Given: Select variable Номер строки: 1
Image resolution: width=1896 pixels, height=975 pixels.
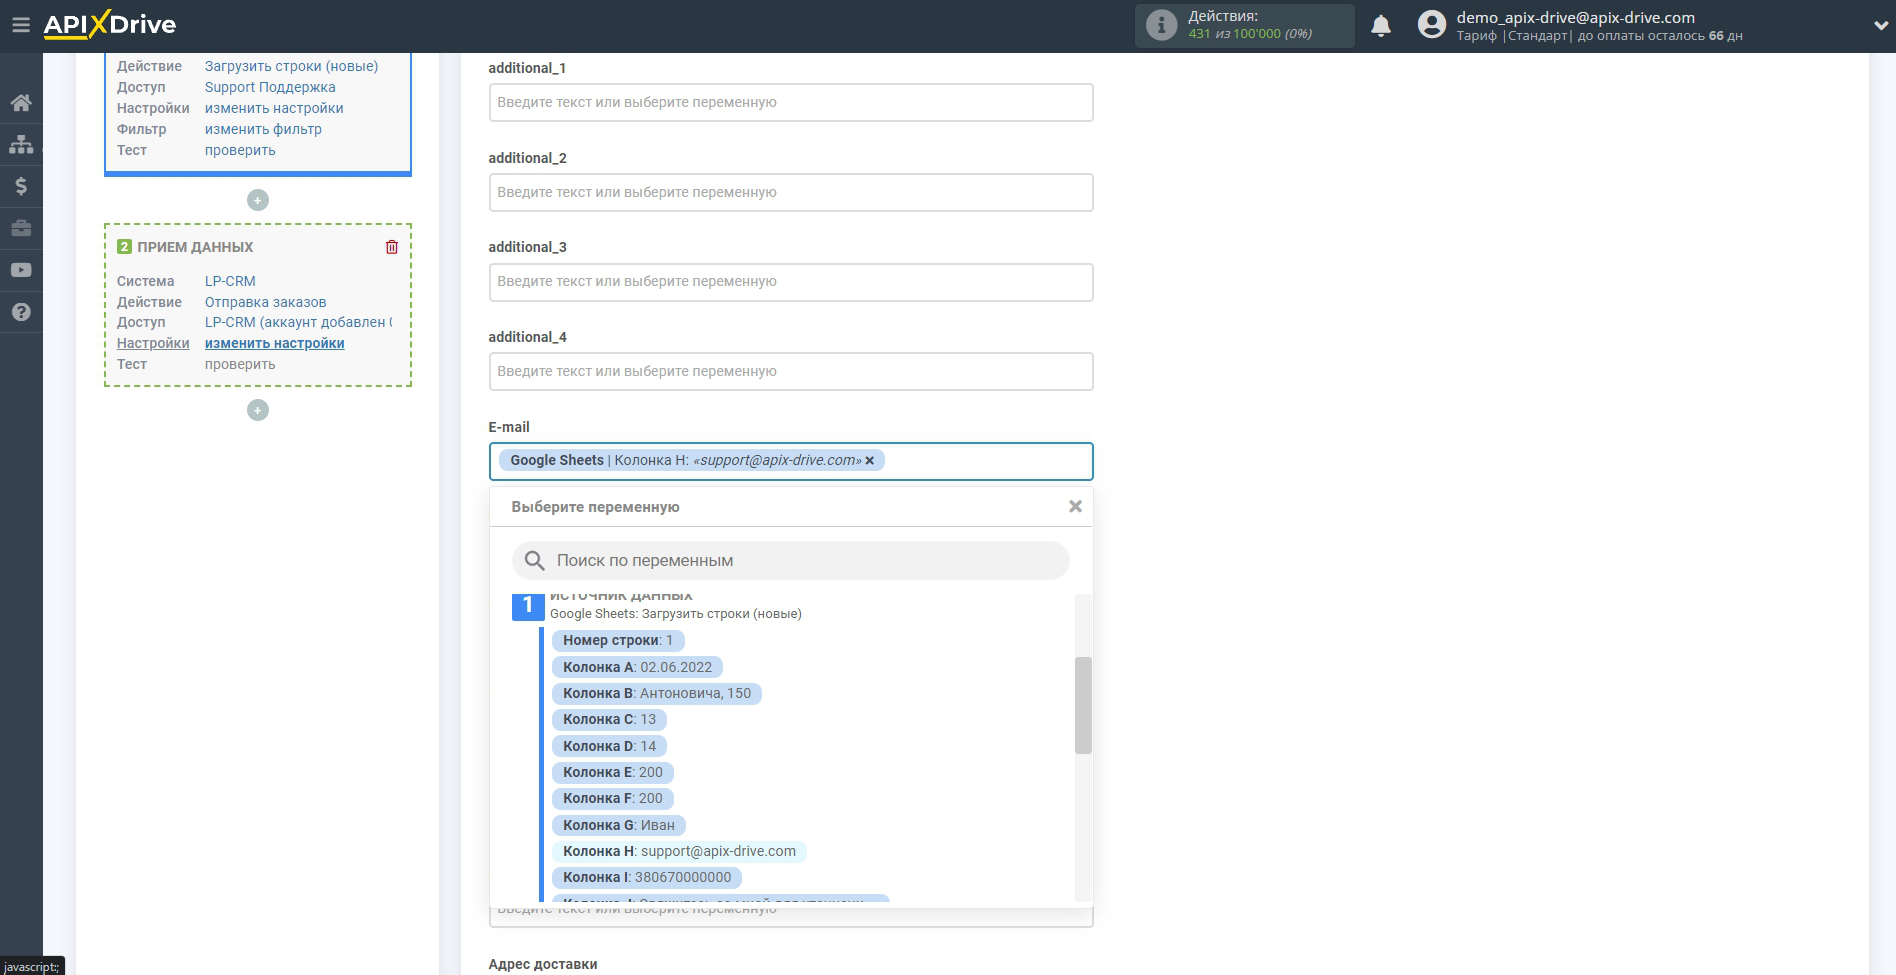Looking at the screenshot, I should tap(618, 641).
